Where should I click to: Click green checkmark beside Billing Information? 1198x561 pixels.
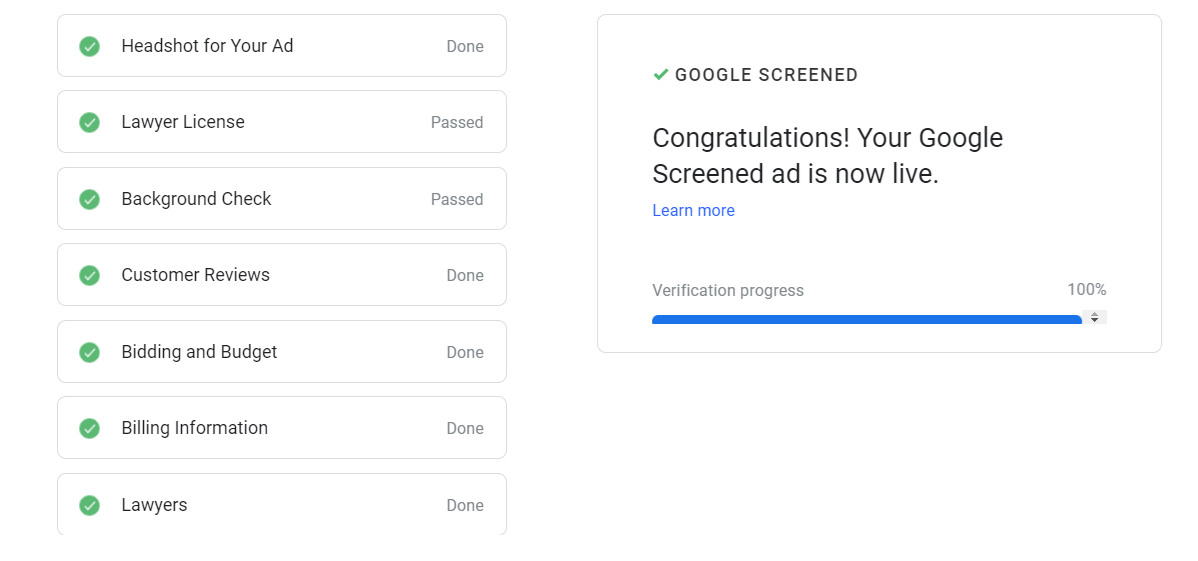coord(89,428)
